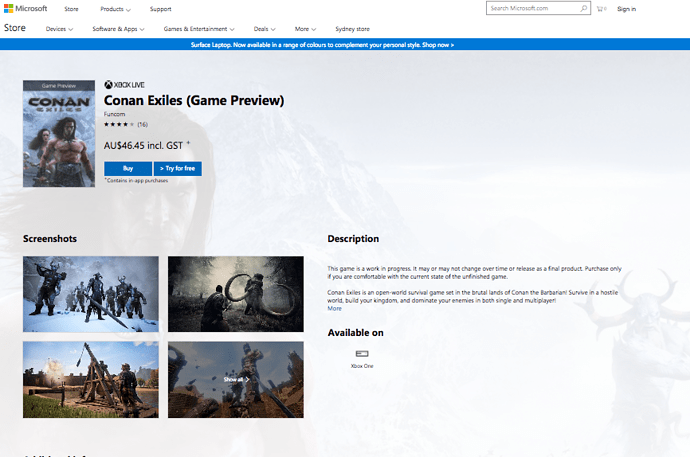690x457 pixels.
Task: Open the Products dropdown in top bar
Action: tap(115, 9)
